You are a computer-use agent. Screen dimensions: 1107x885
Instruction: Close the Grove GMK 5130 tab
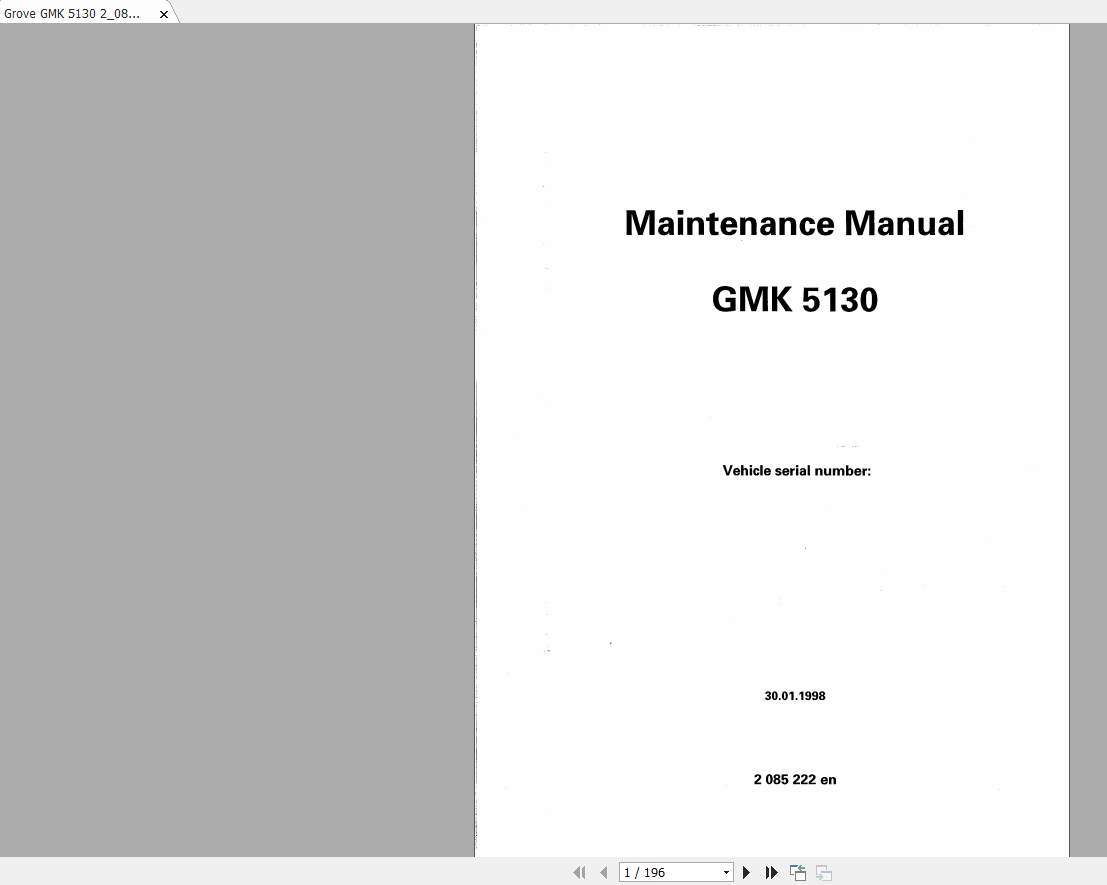[x=164, y=14]
